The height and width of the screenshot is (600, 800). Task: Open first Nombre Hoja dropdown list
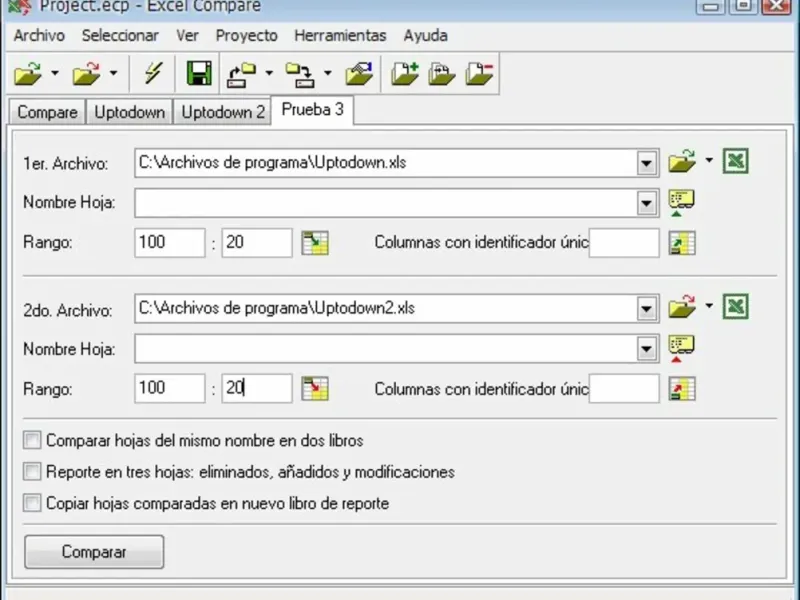coord(646,203)
